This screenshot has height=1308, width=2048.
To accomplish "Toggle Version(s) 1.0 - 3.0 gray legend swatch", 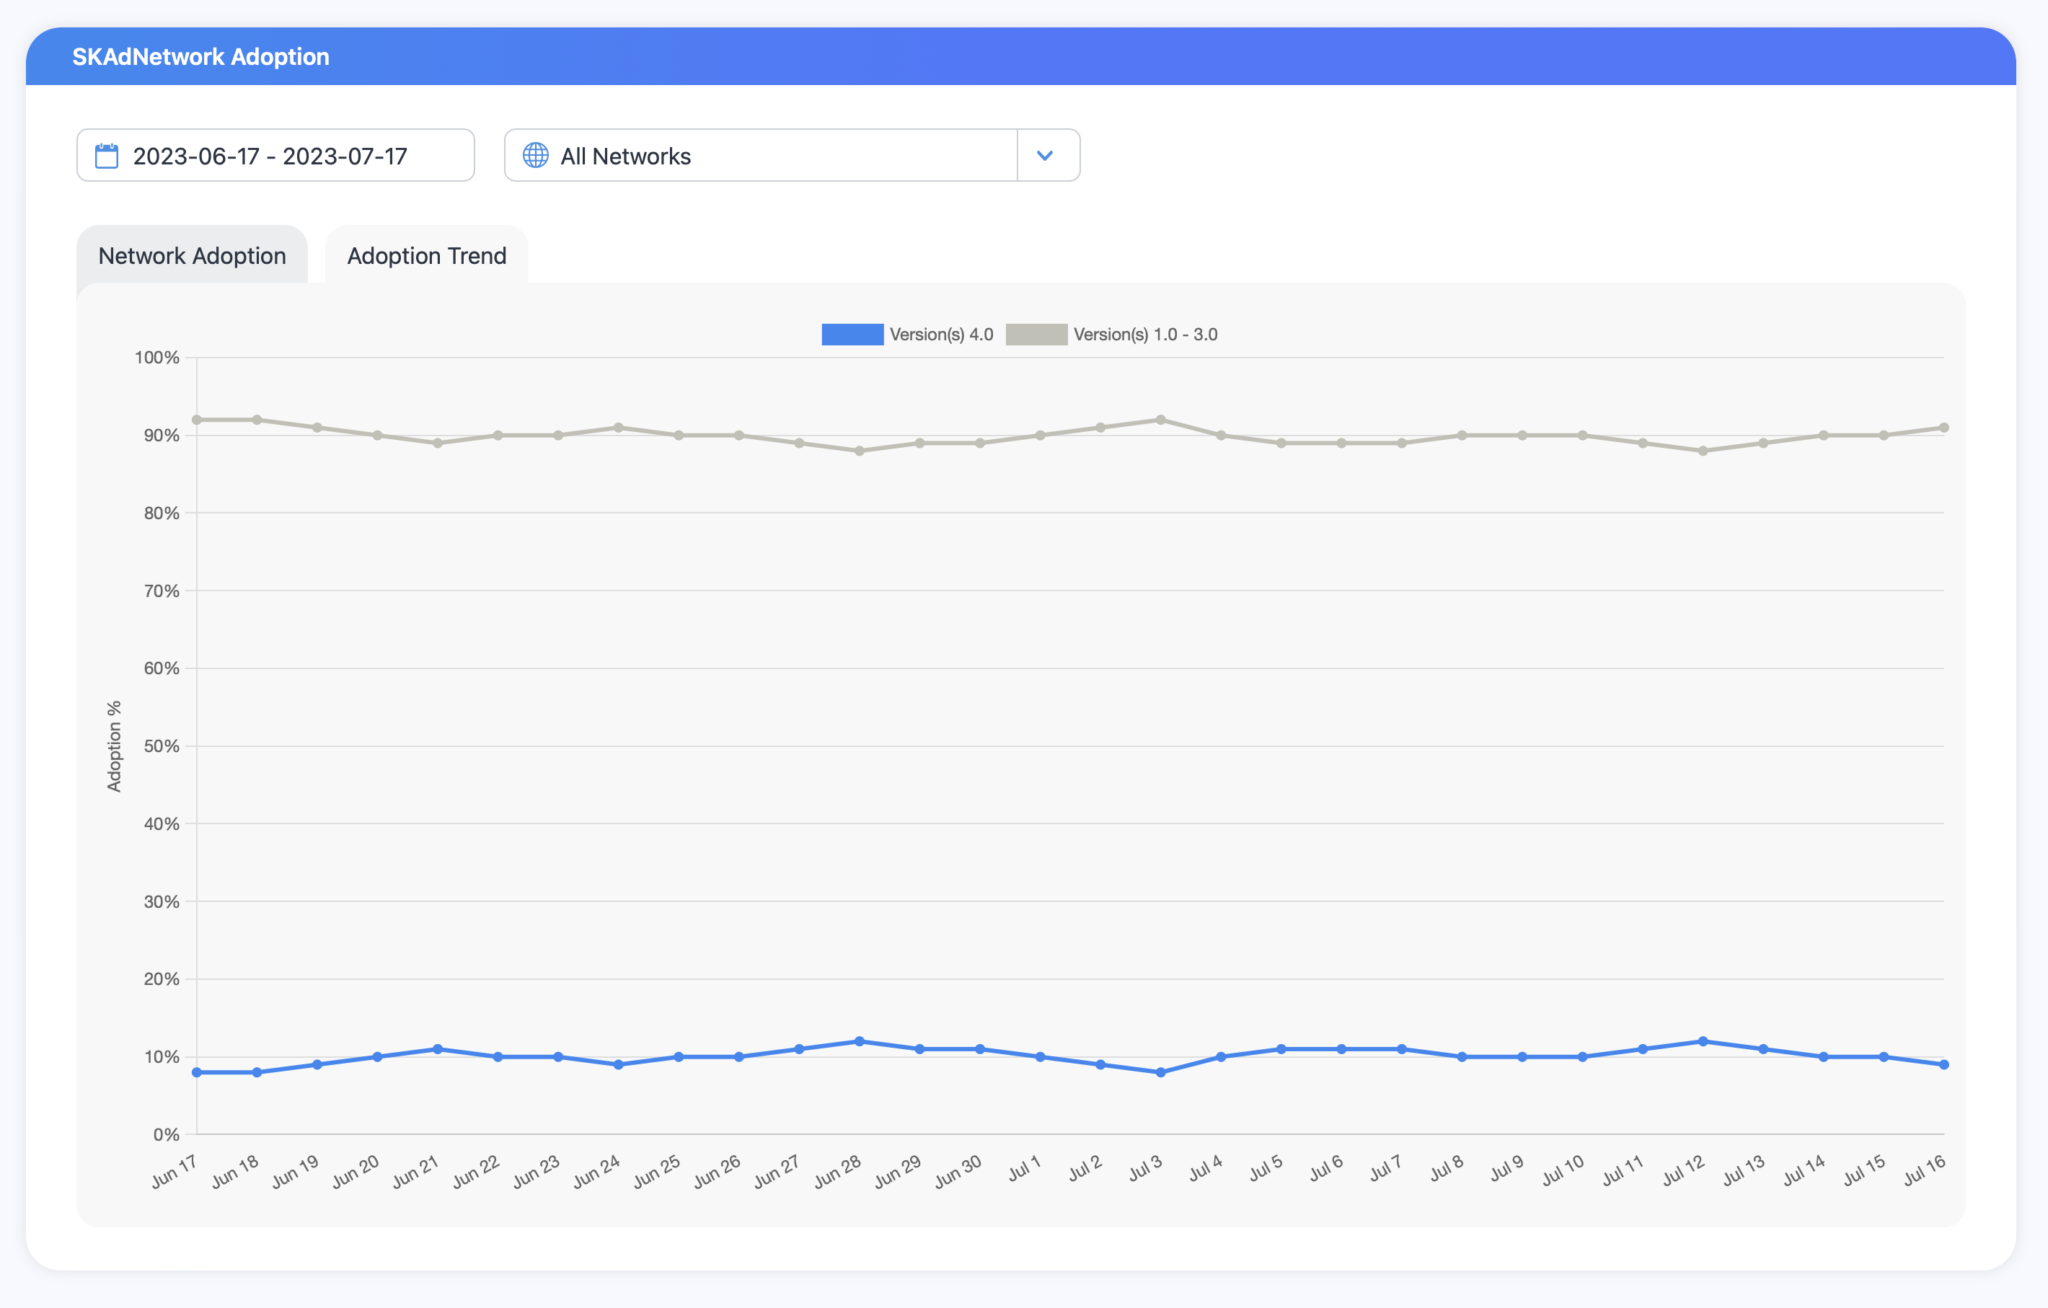I will (x=1036, y=335).
